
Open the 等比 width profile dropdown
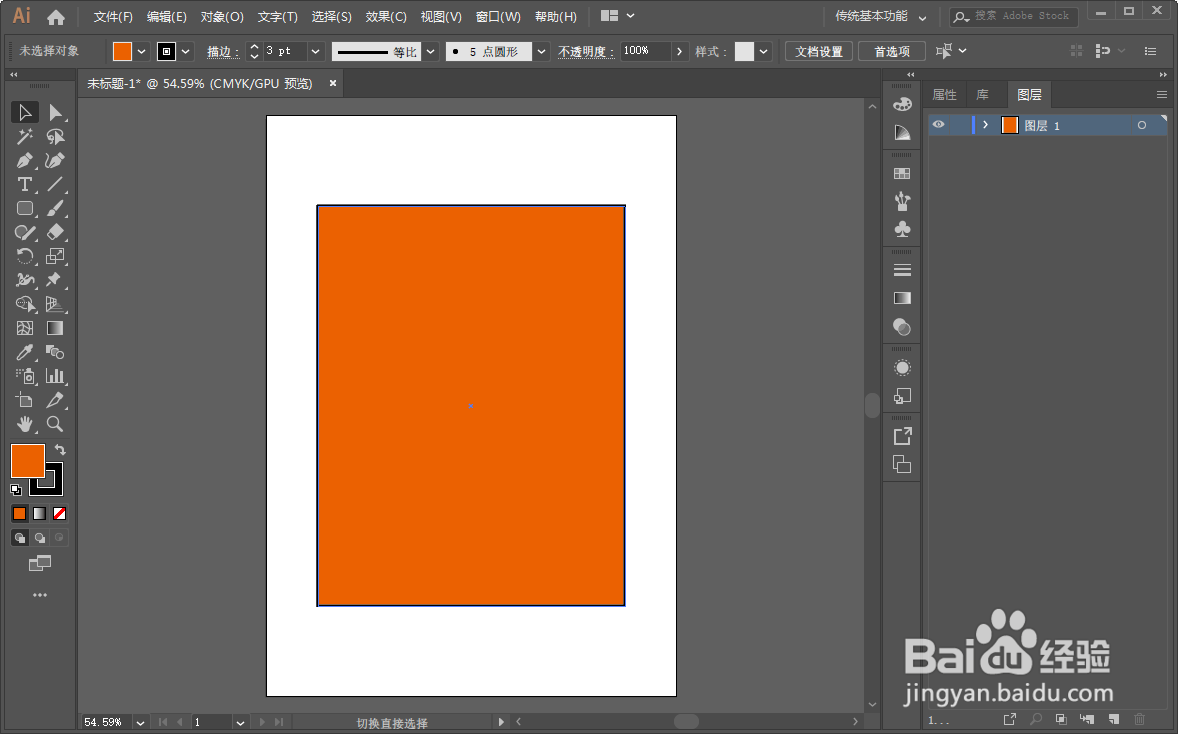(x=430, y=52)
